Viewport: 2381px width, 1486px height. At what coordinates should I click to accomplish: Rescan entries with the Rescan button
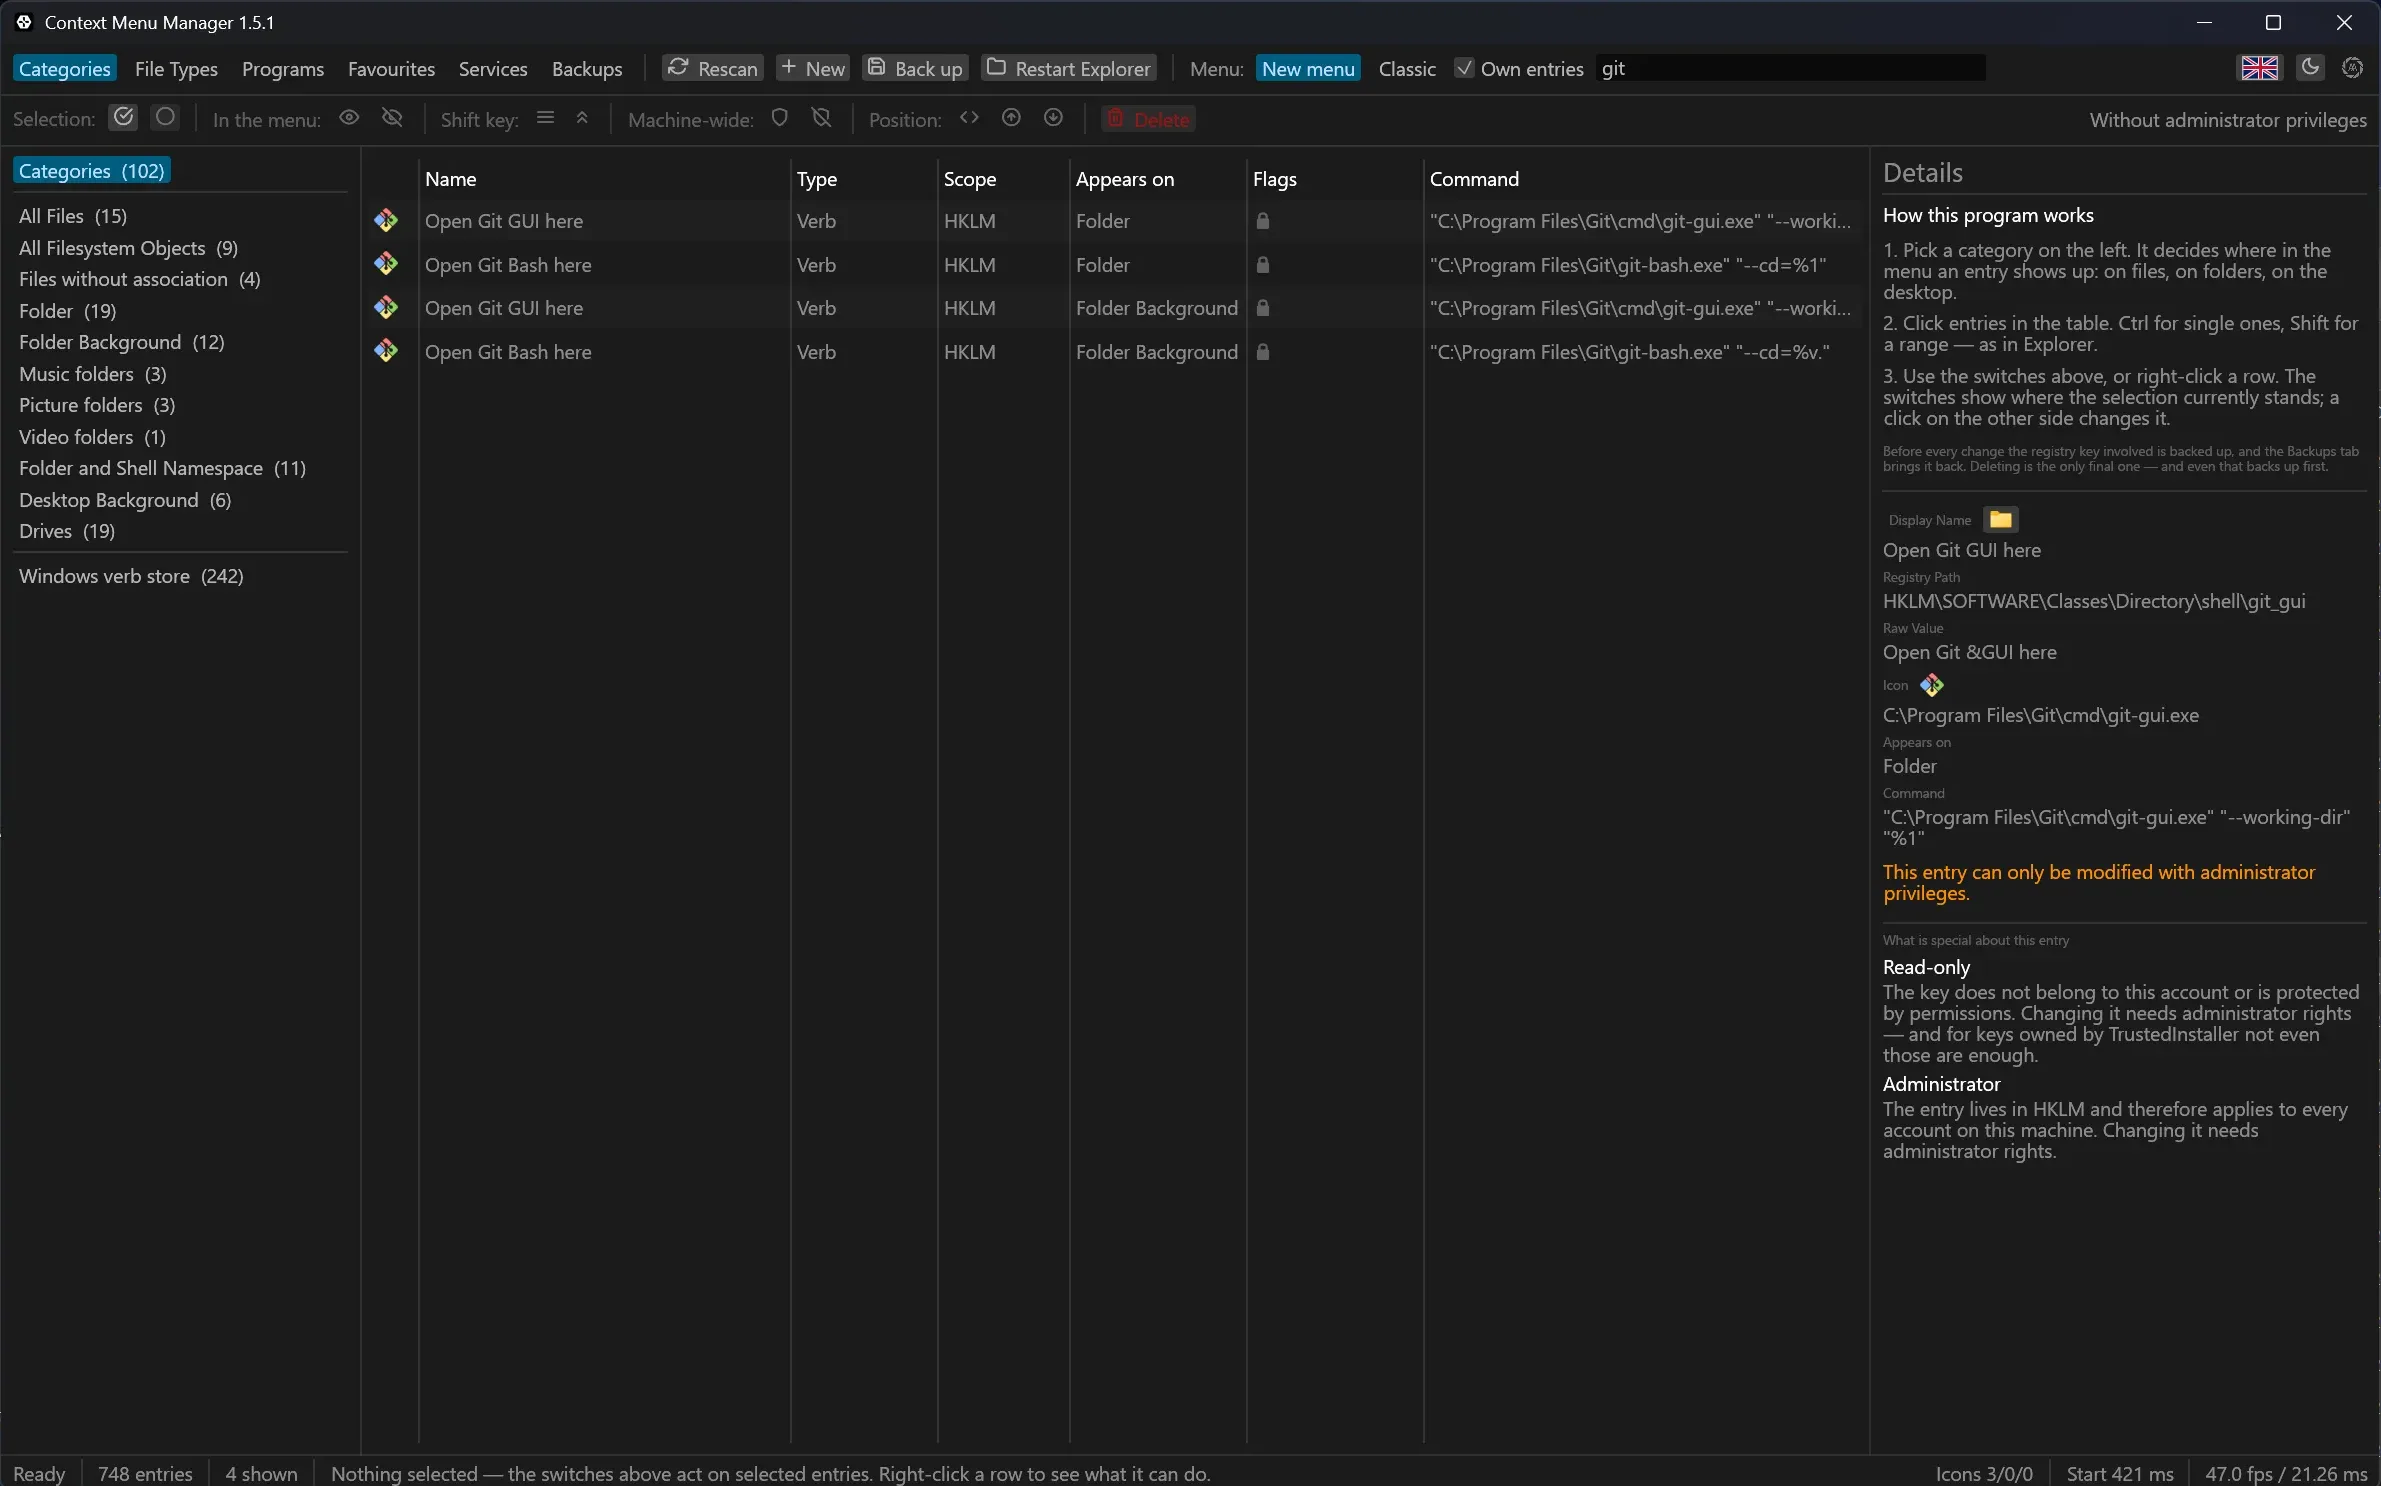pos(713,68)
